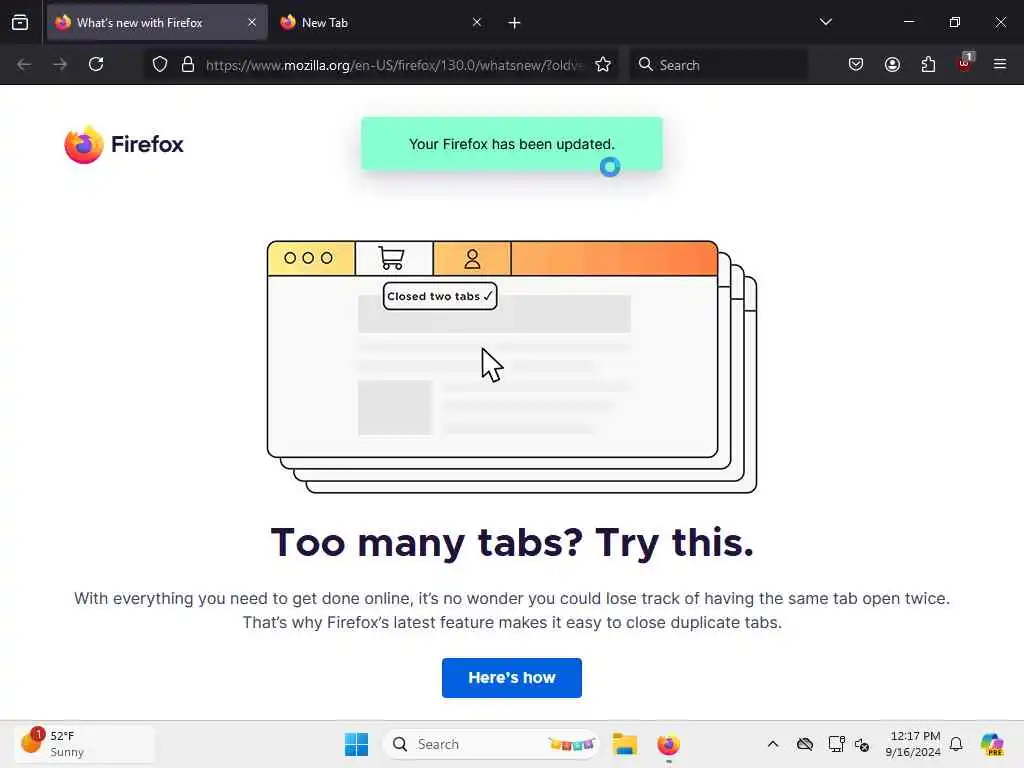Screen dimensions: 1024x768
Task: Open the Firefox account menu
Action: pyautogui.click(x=892, y=64)
